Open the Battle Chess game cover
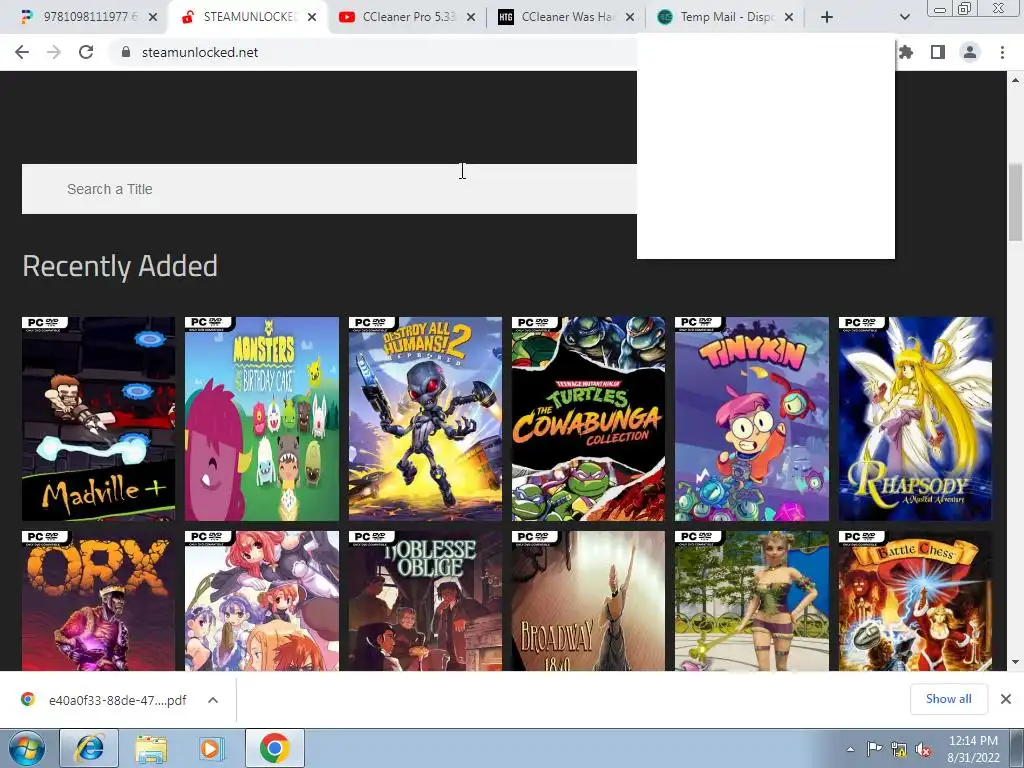This screenshot has width=1024, height=768. [915, 601]
